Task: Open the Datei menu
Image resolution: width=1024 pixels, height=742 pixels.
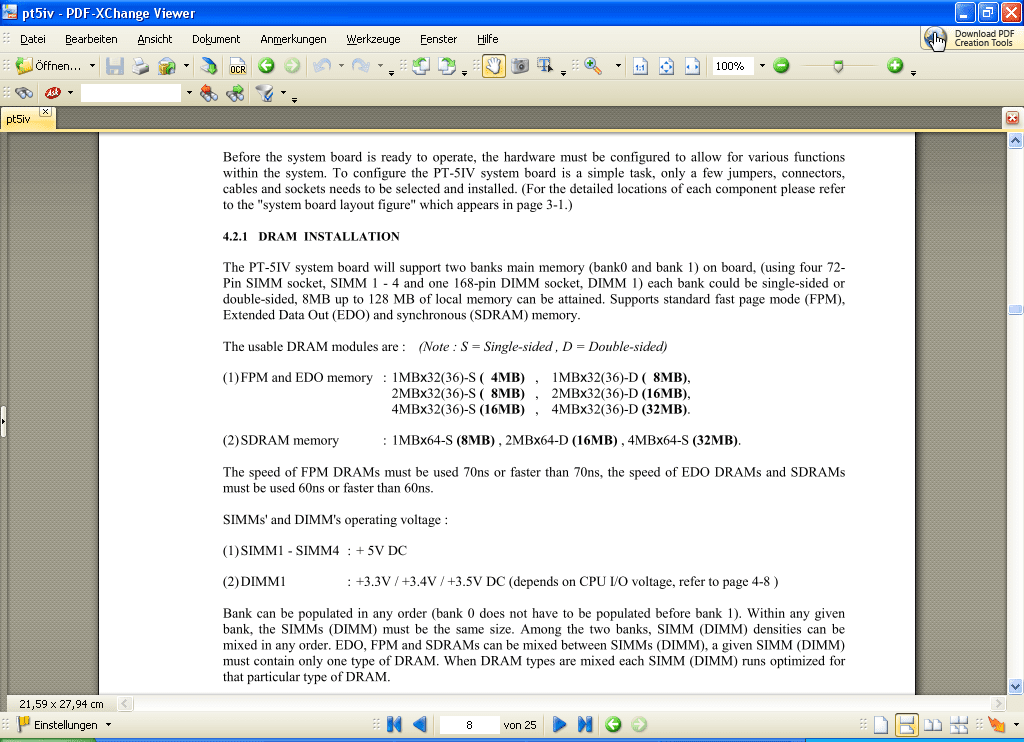Action: 33,39
